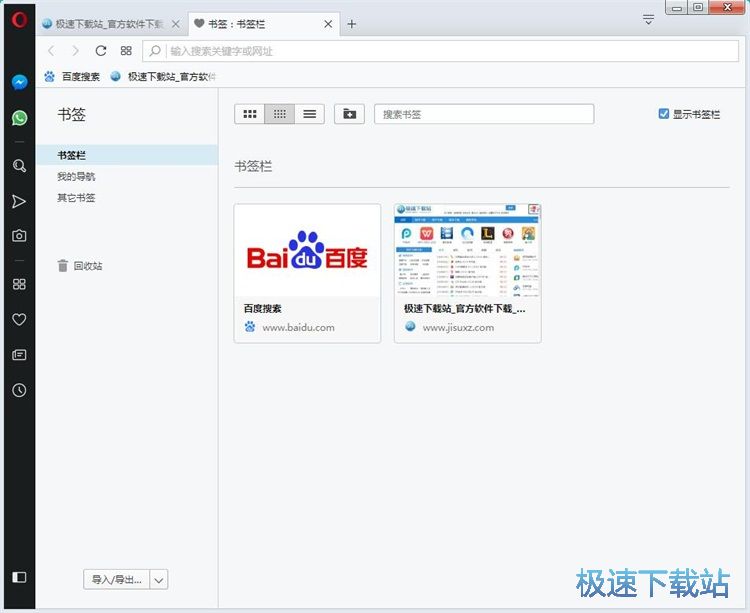Close the 极速下载站 tab
The height and width of the screenshot is (613, 750).
[x=176, y=24]
